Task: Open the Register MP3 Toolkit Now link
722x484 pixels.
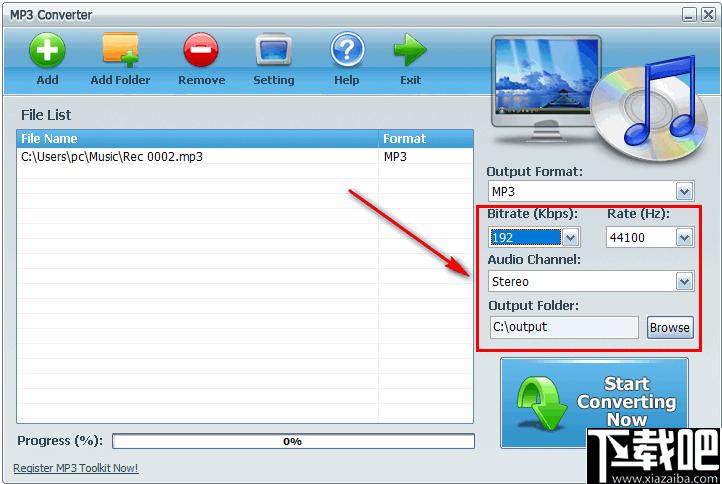Action: coord(76,468)
